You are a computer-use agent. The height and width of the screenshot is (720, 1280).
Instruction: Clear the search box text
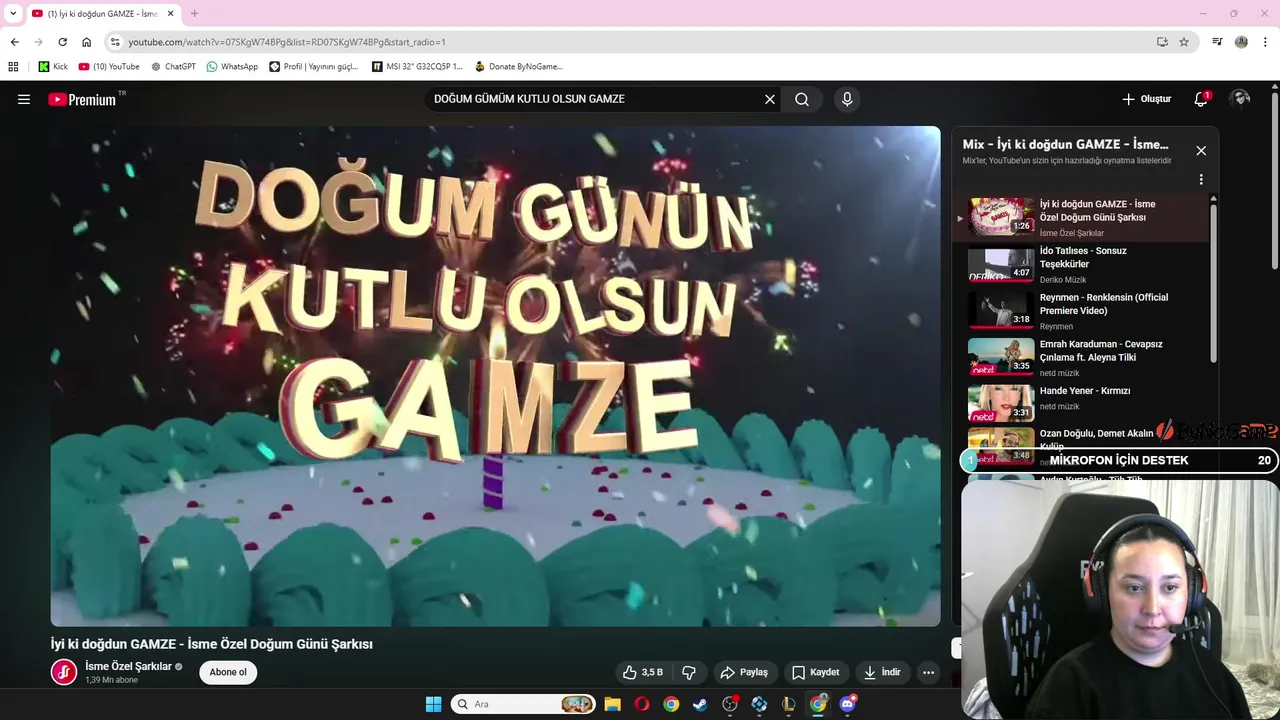pyautogui.click(x=770, y=99)
